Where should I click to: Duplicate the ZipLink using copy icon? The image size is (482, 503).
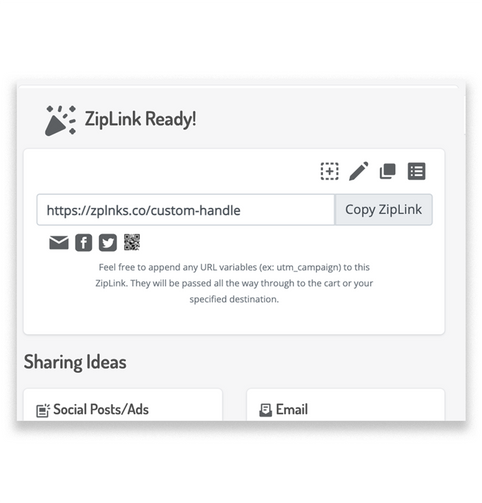pyautogui.click(x=388, y=171)
